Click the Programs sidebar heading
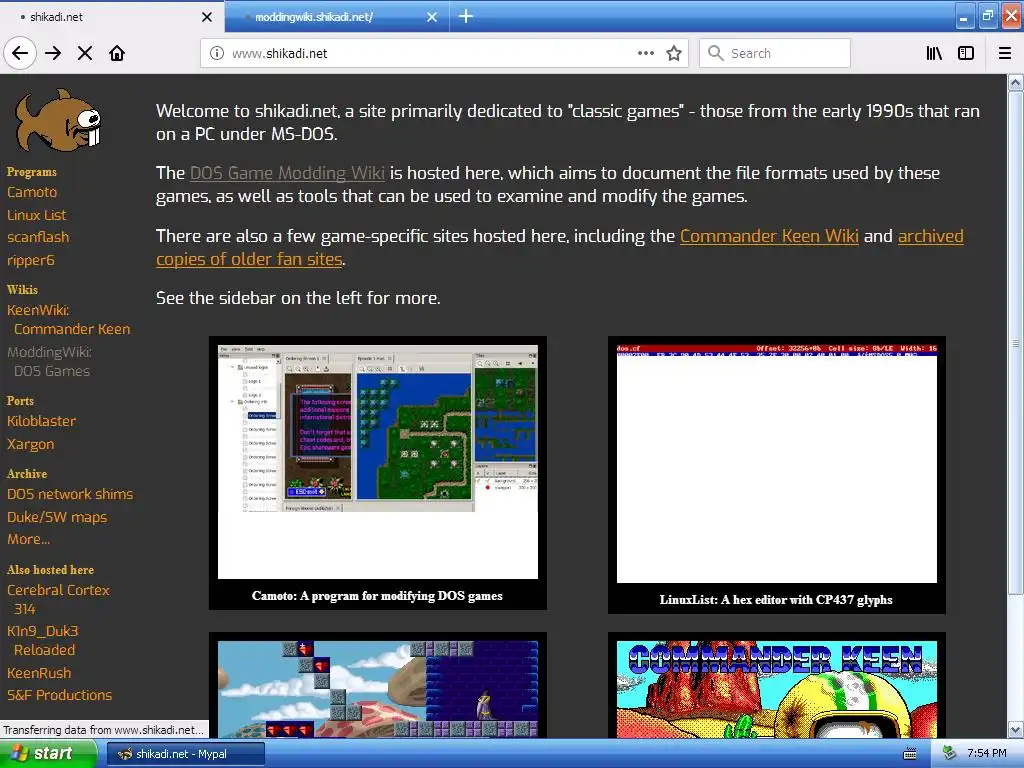 coord(31,172)
